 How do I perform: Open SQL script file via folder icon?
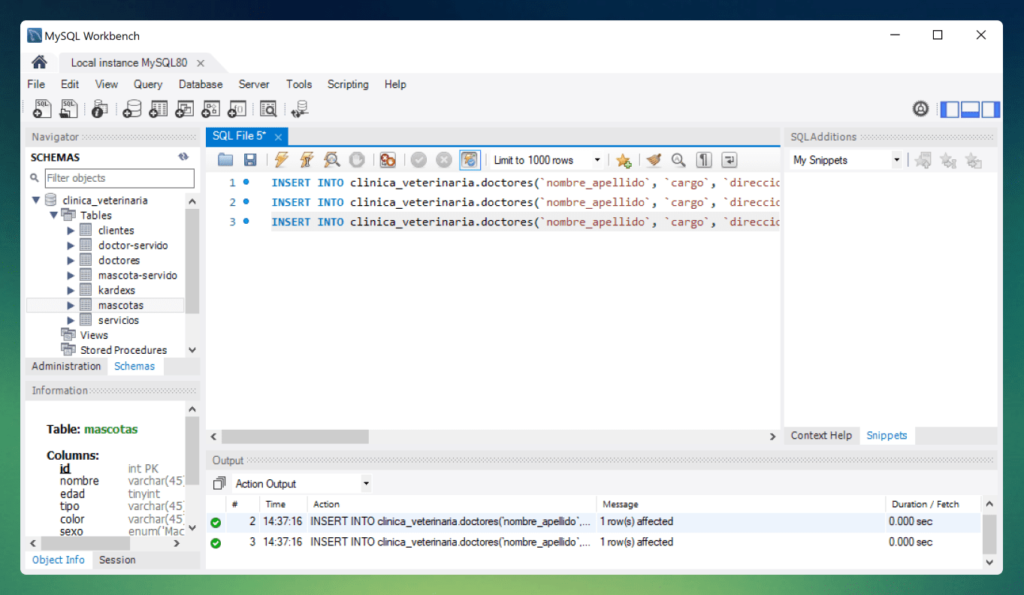(225, 160)
